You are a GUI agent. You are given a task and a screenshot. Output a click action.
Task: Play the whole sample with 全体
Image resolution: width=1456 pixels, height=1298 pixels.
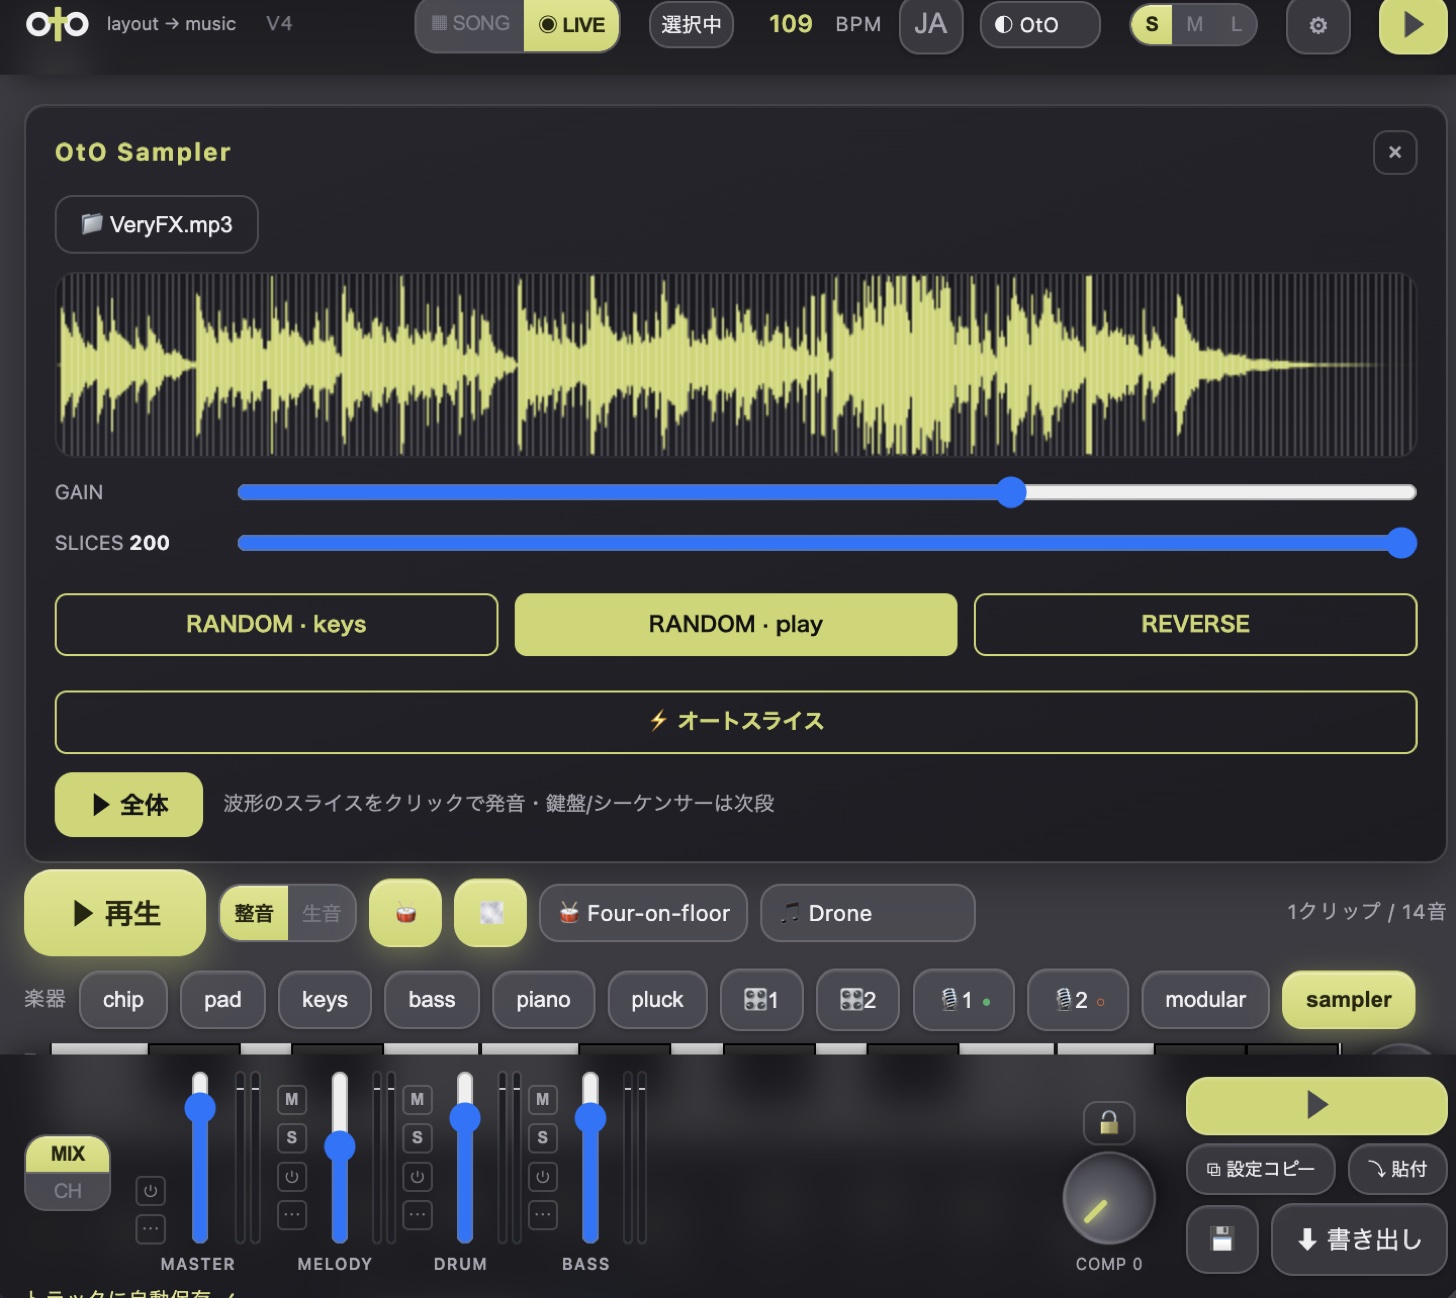pos(129,804)
